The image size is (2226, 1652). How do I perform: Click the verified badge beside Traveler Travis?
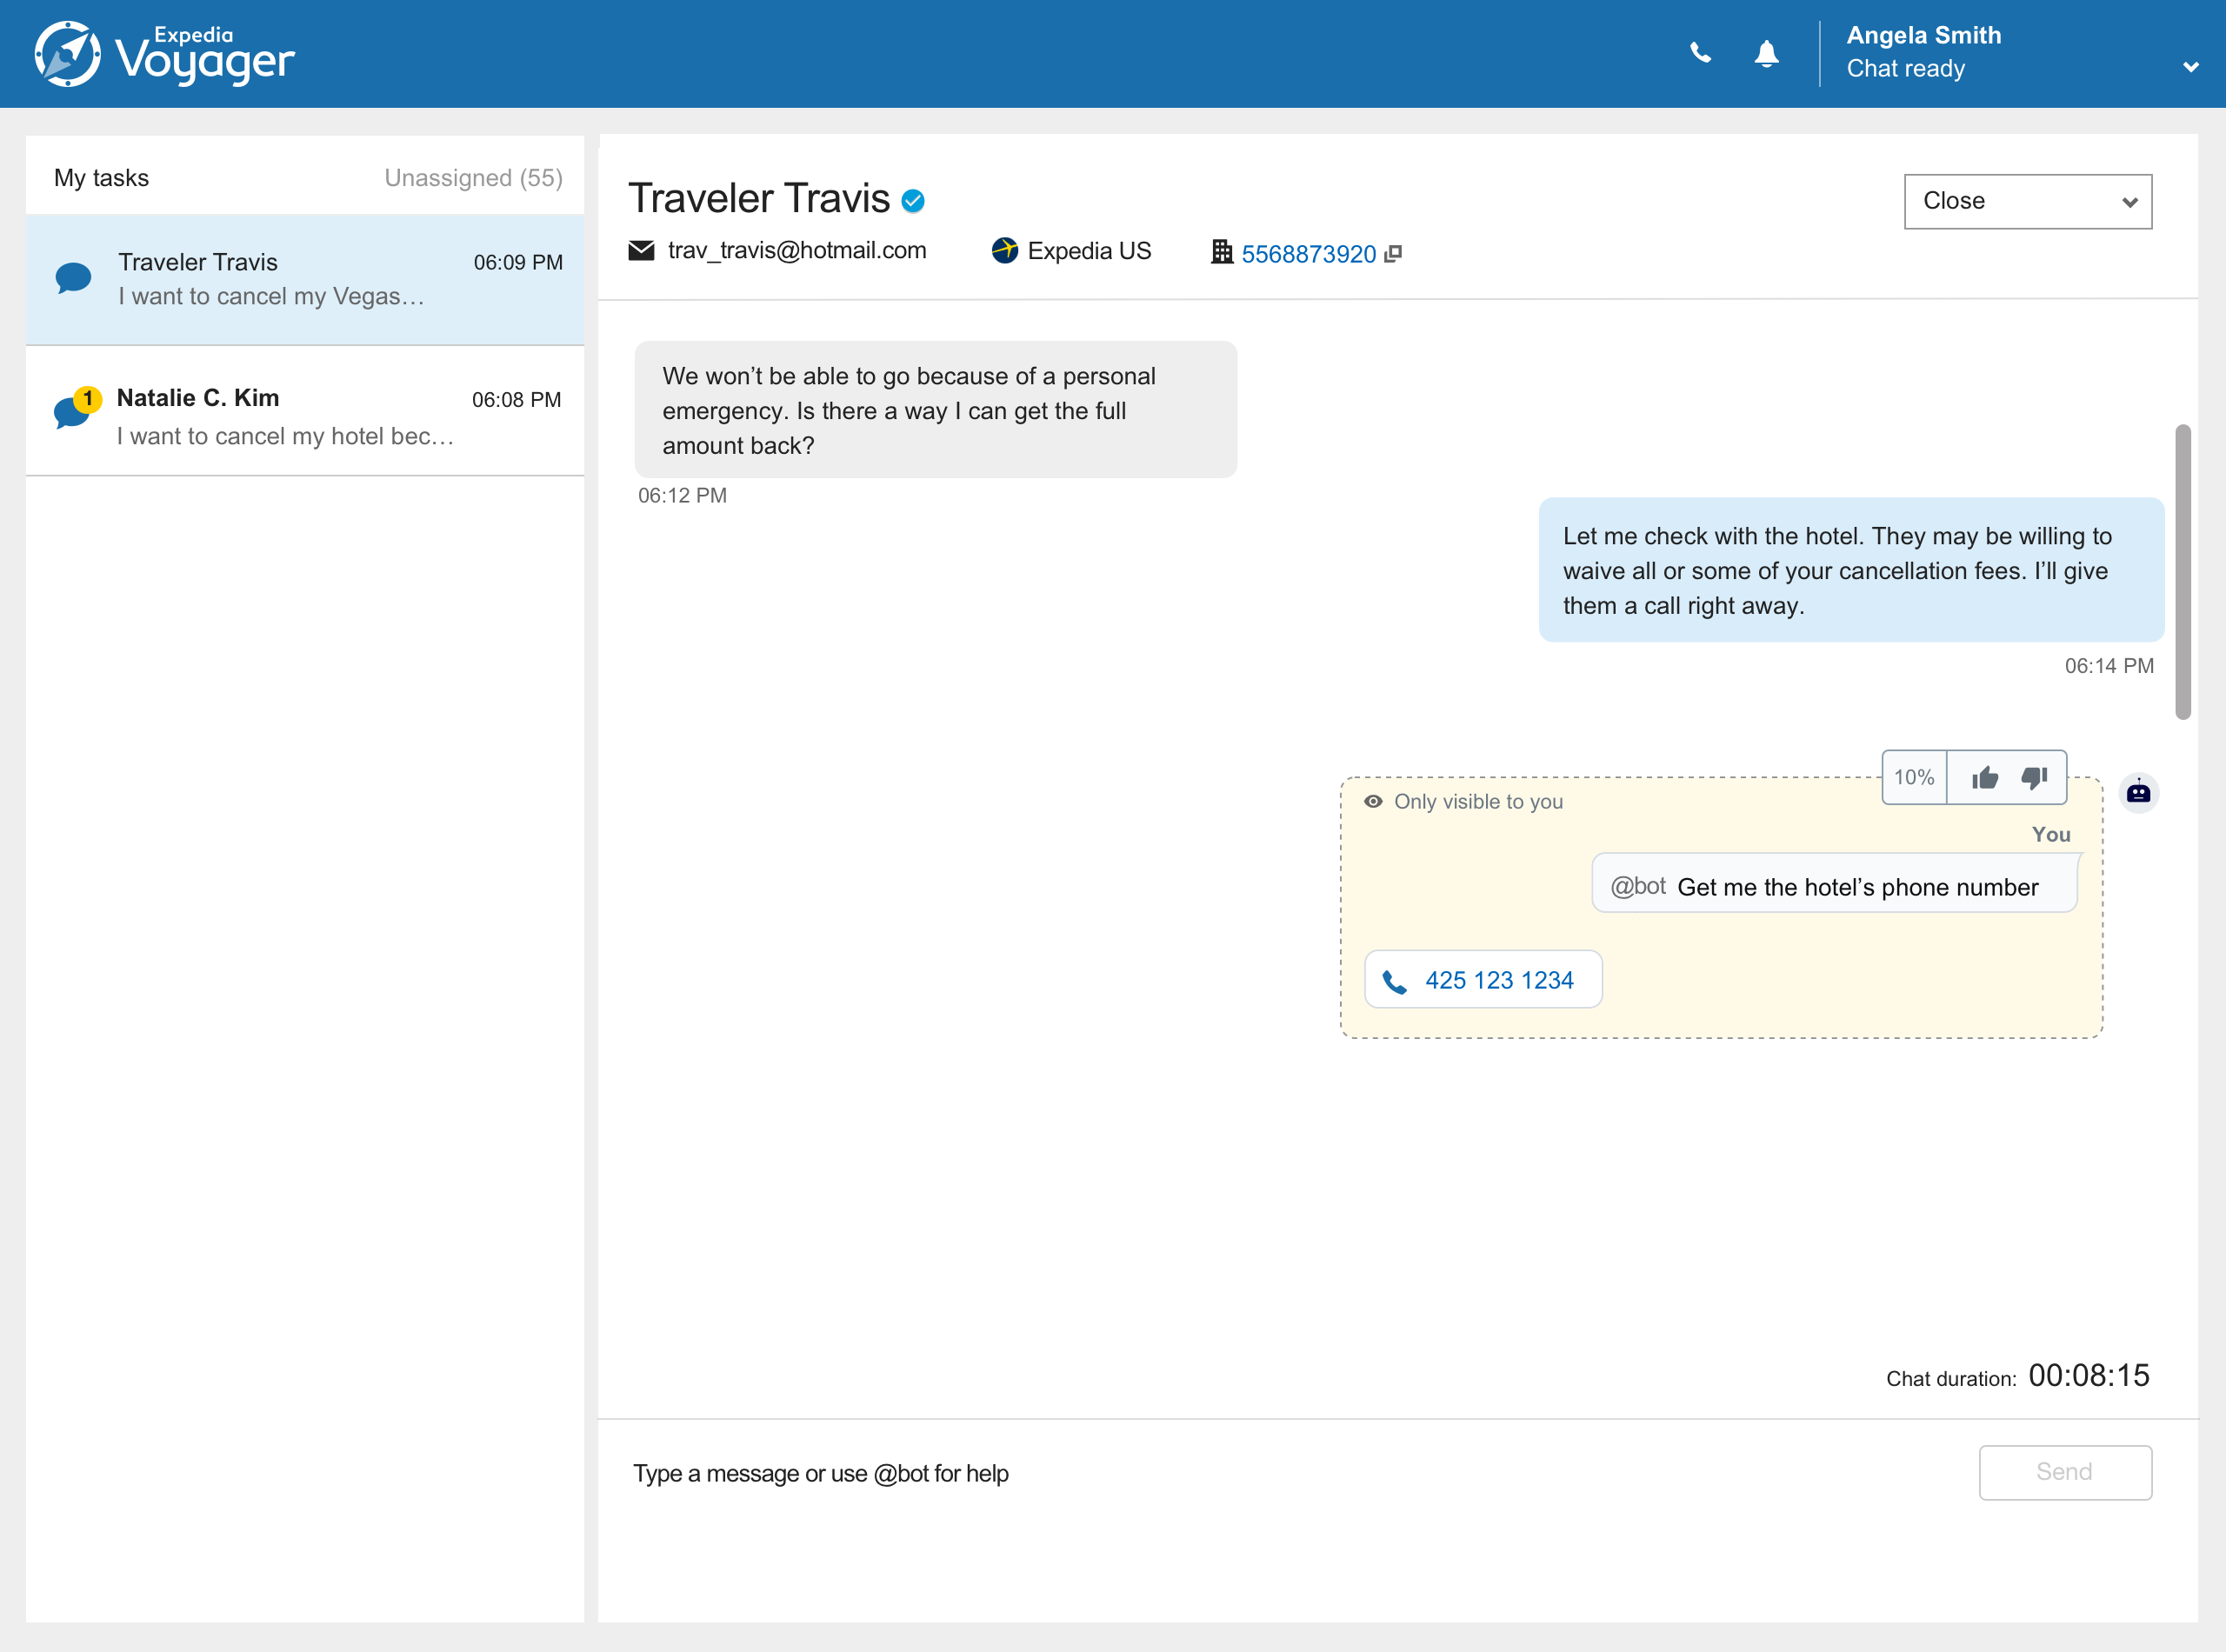pyautogui.click(x=912, y=201)
